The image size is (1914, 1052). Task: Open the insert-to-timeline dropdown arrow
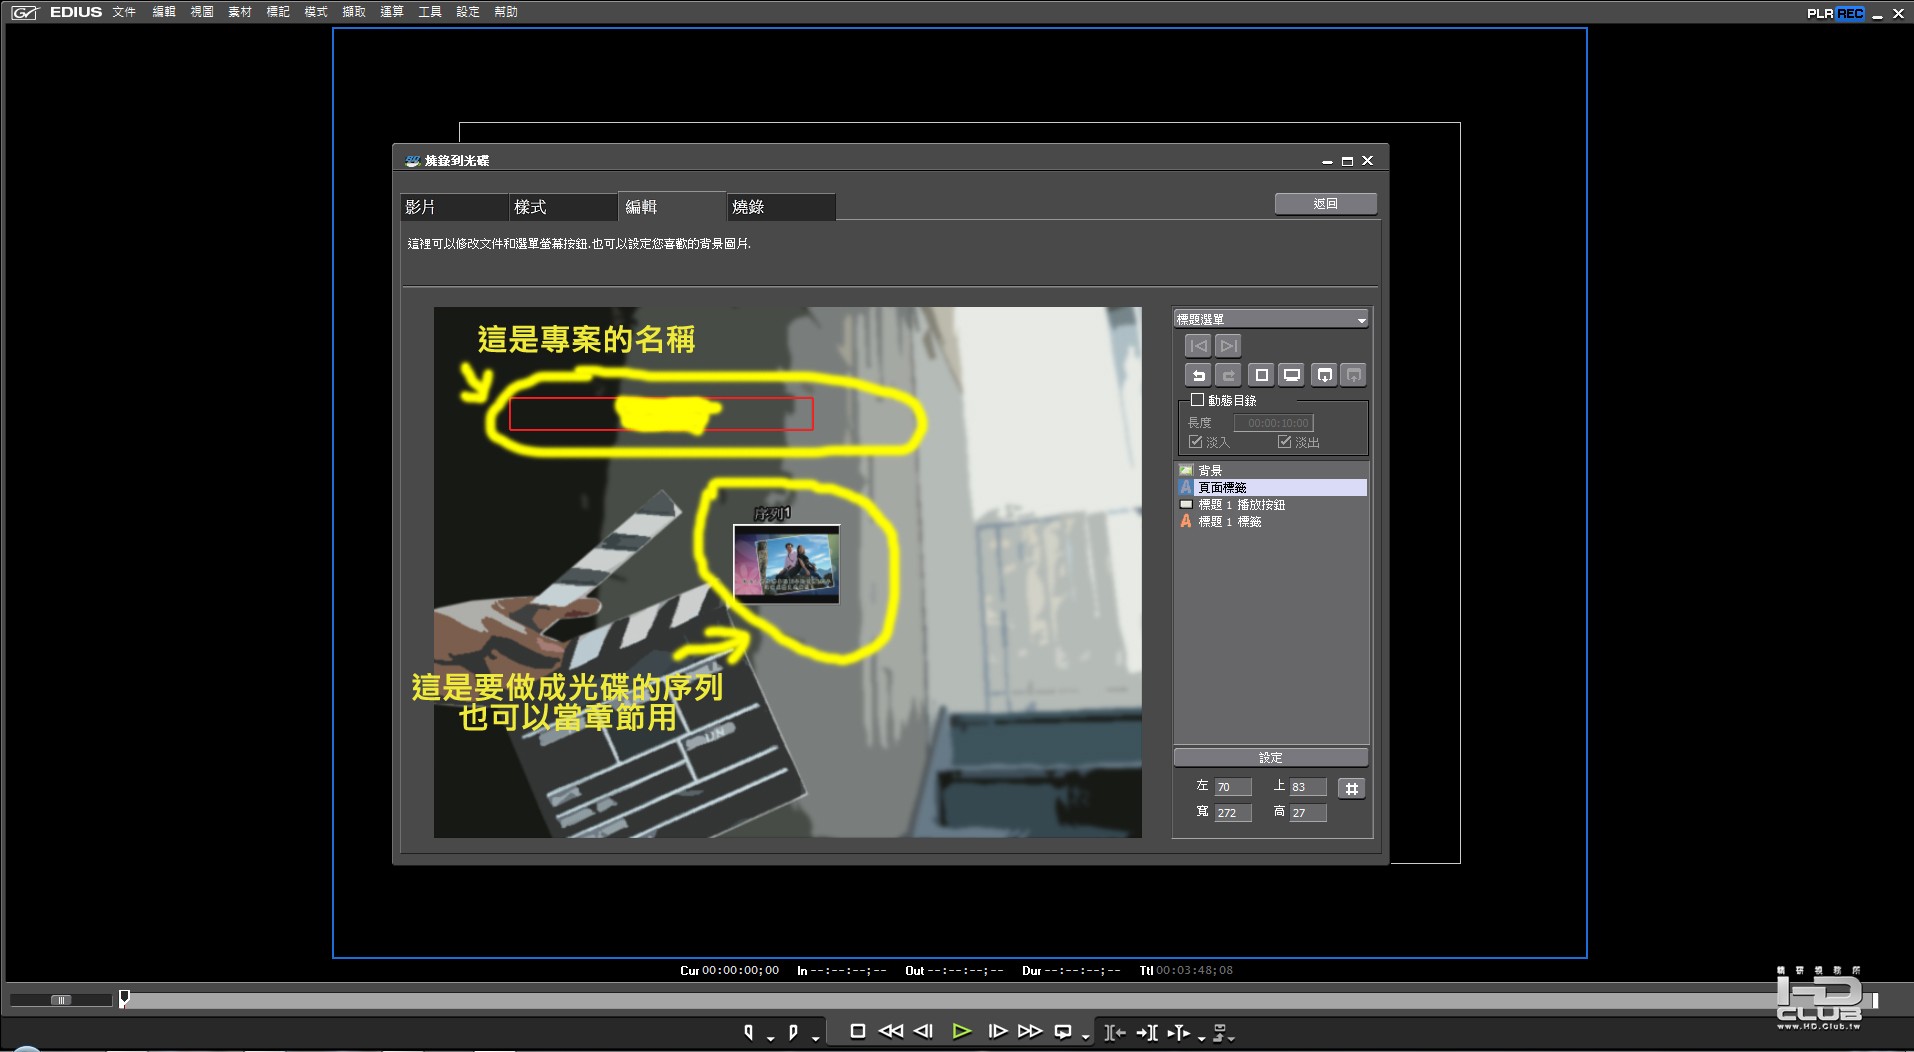click(x=1201, y=1039)
